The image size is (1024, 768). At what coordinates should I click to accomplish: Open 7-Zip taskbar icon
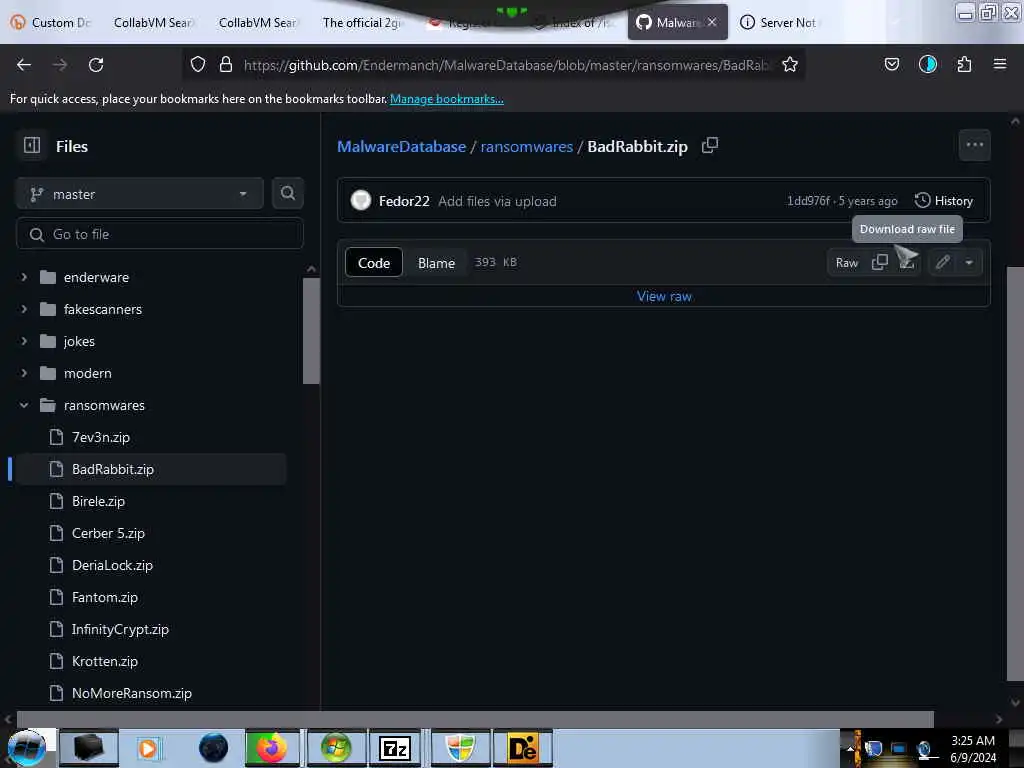[394, 748]
